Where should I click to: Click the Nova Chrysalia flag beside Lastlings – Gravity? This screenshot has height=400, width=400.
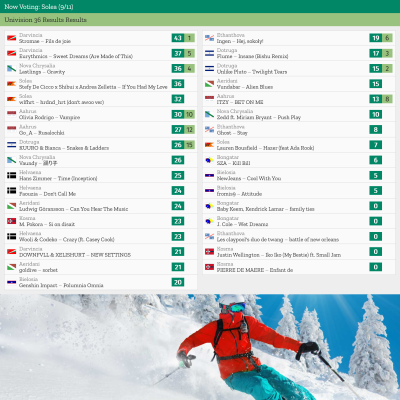coord(12,69)
